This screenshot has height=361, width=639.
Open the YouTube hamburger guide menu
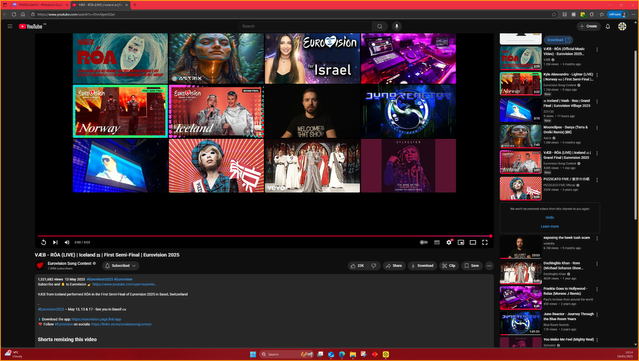10,26
